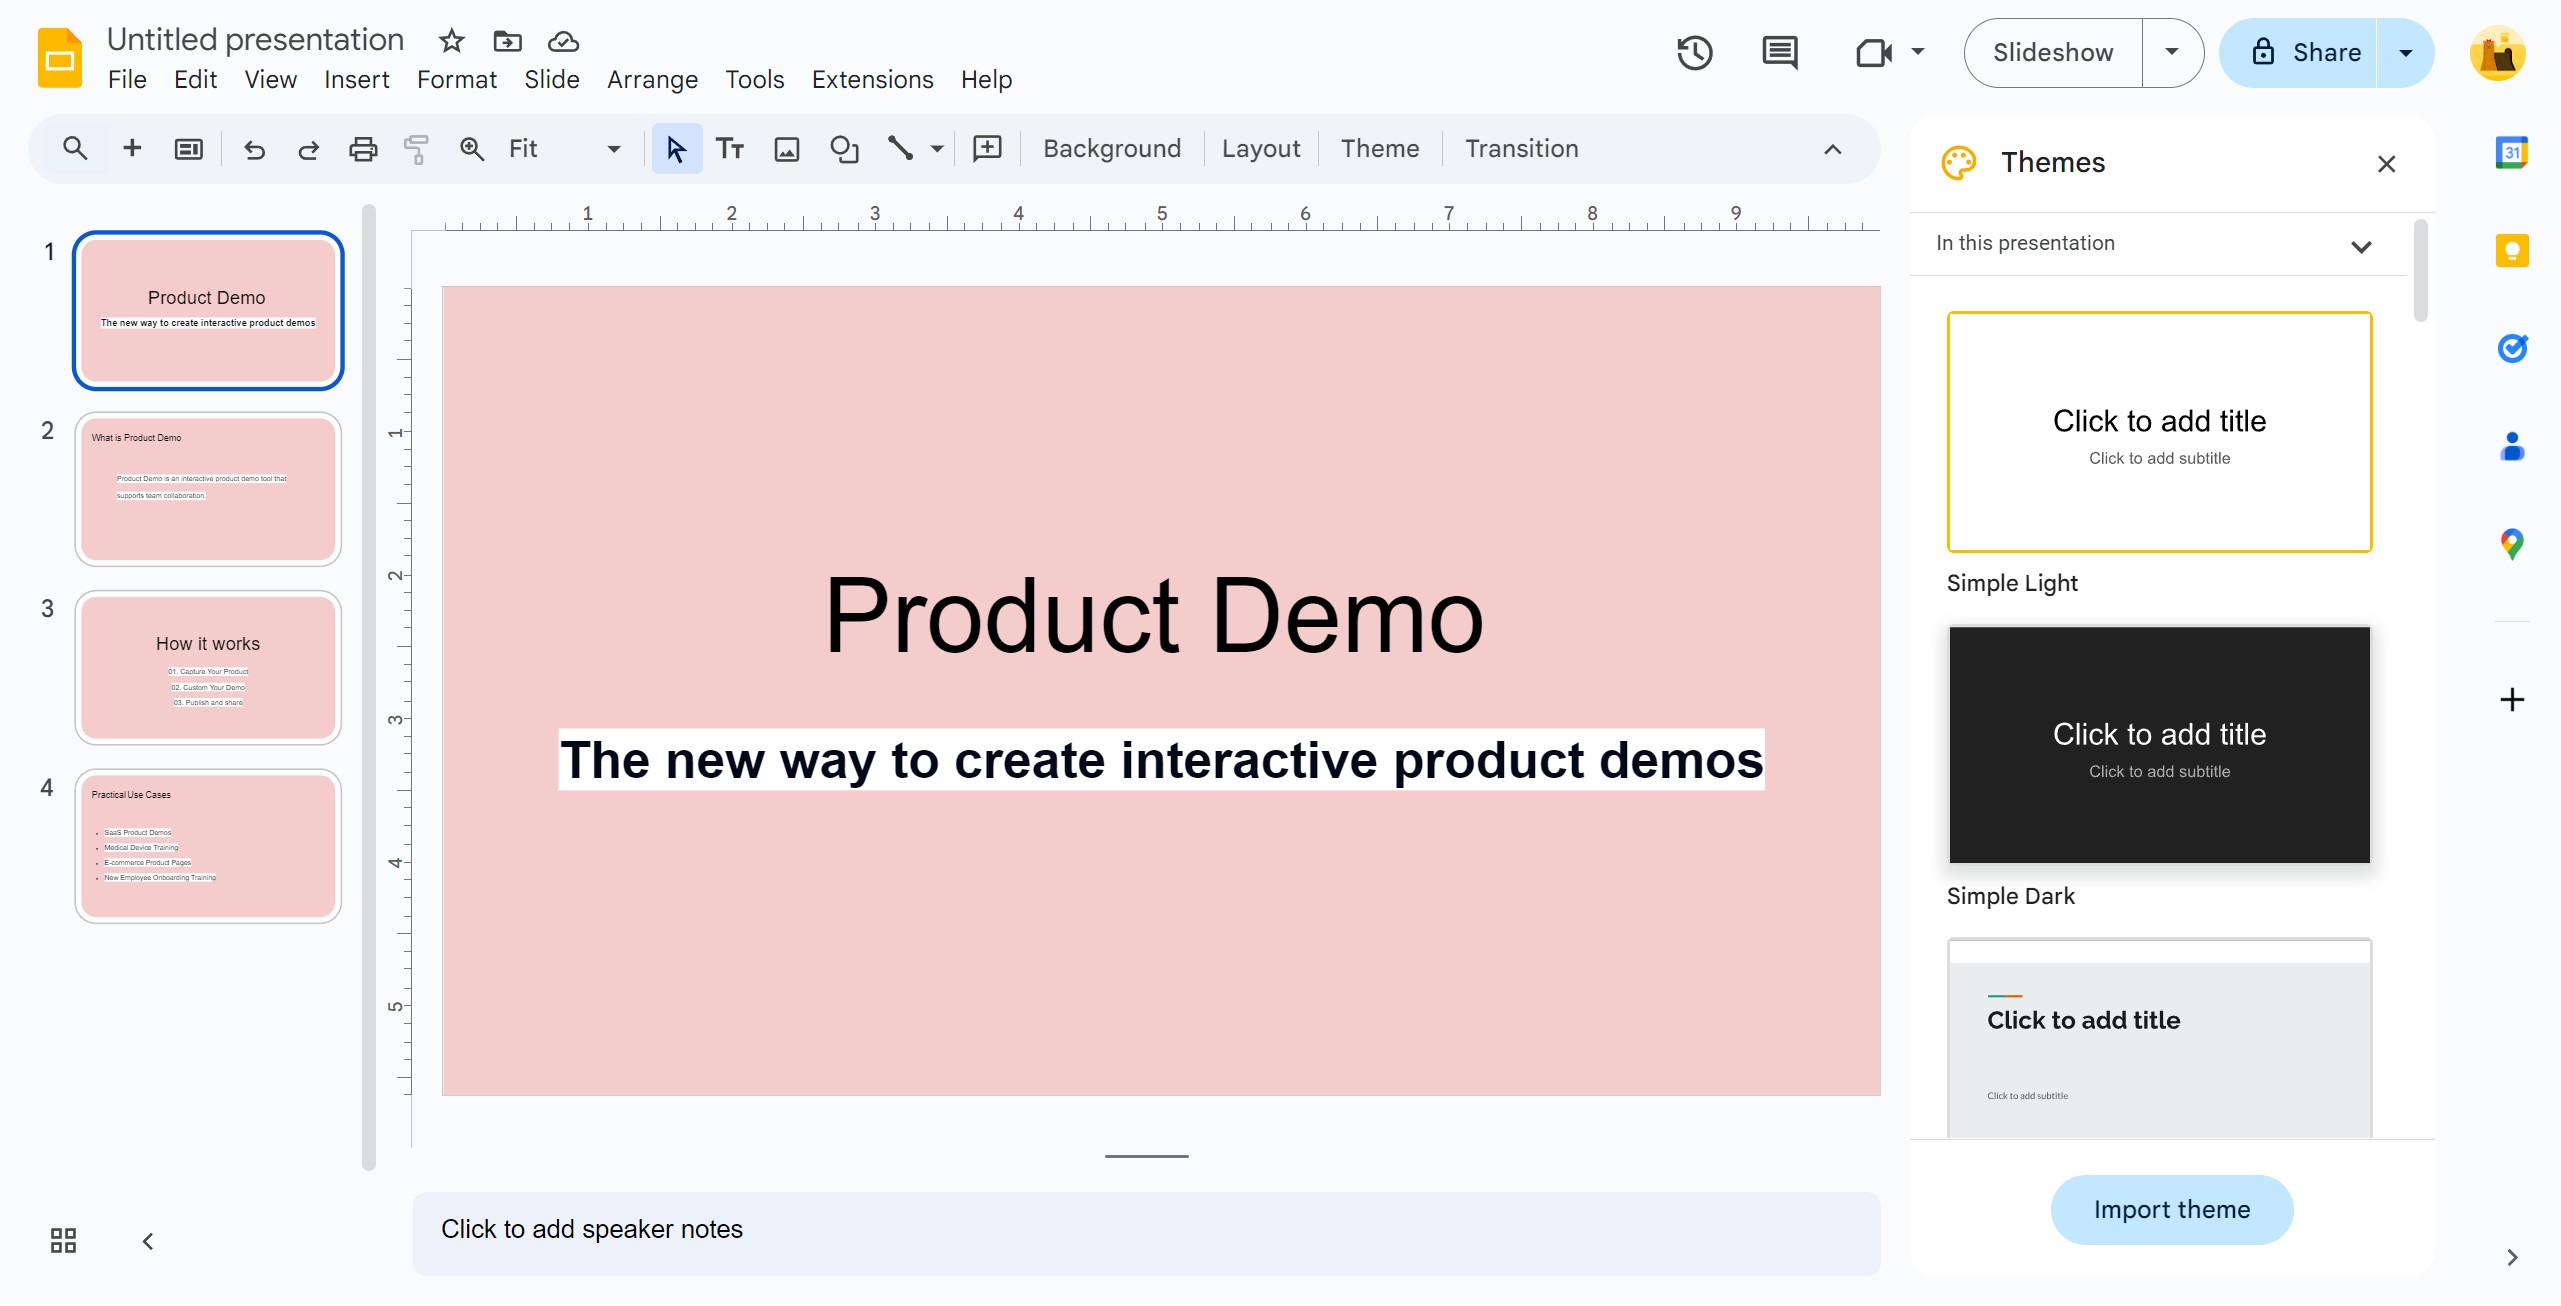Check cloud document save status
2561x1306 pixels.
coord(563,41)
